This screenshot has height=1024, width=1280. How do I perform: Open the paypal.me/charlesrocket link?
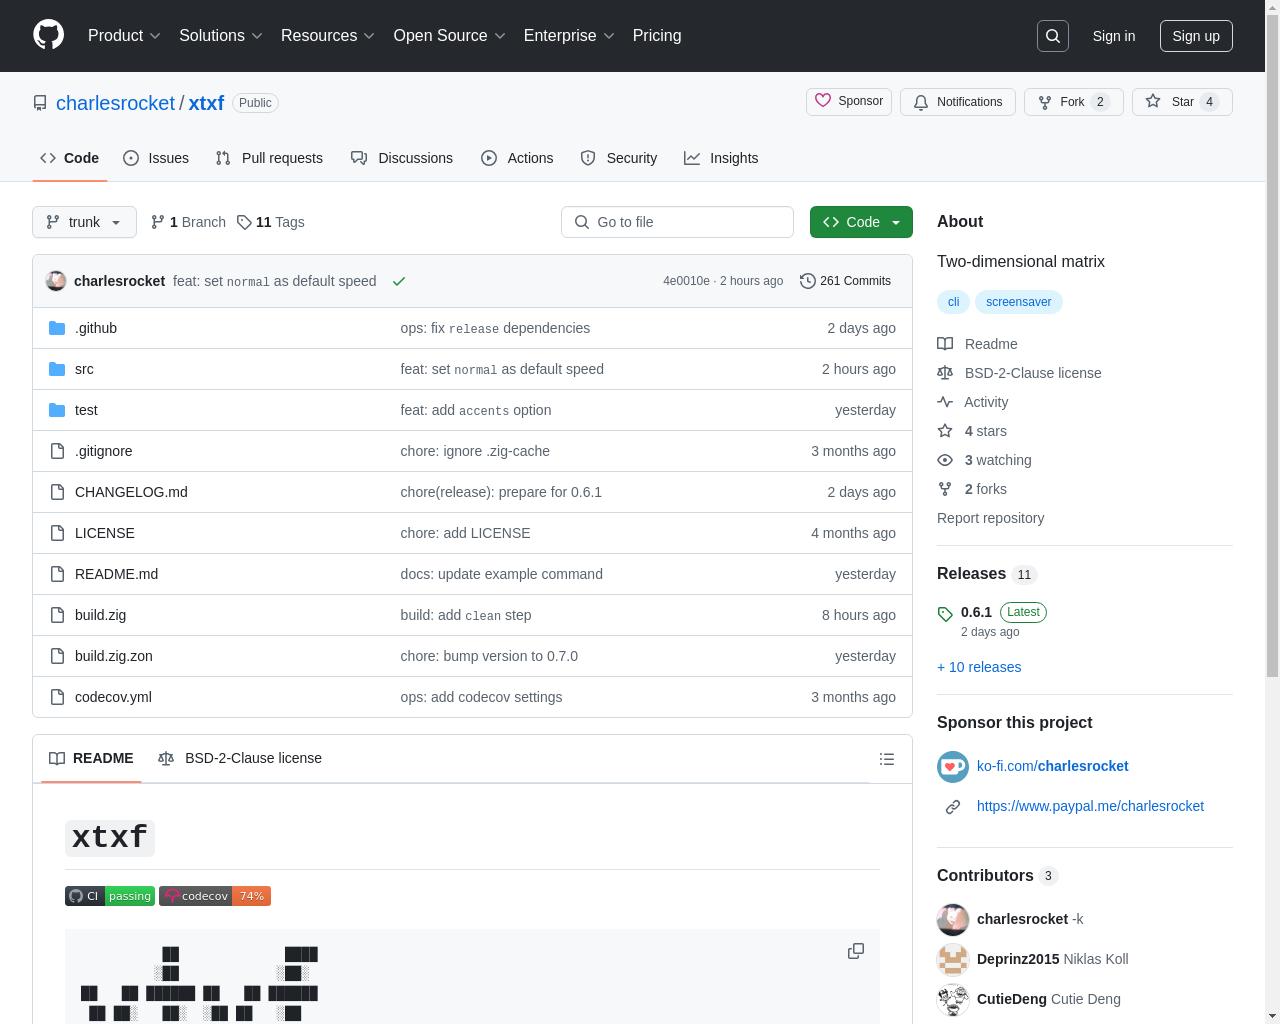[1090, 806]
